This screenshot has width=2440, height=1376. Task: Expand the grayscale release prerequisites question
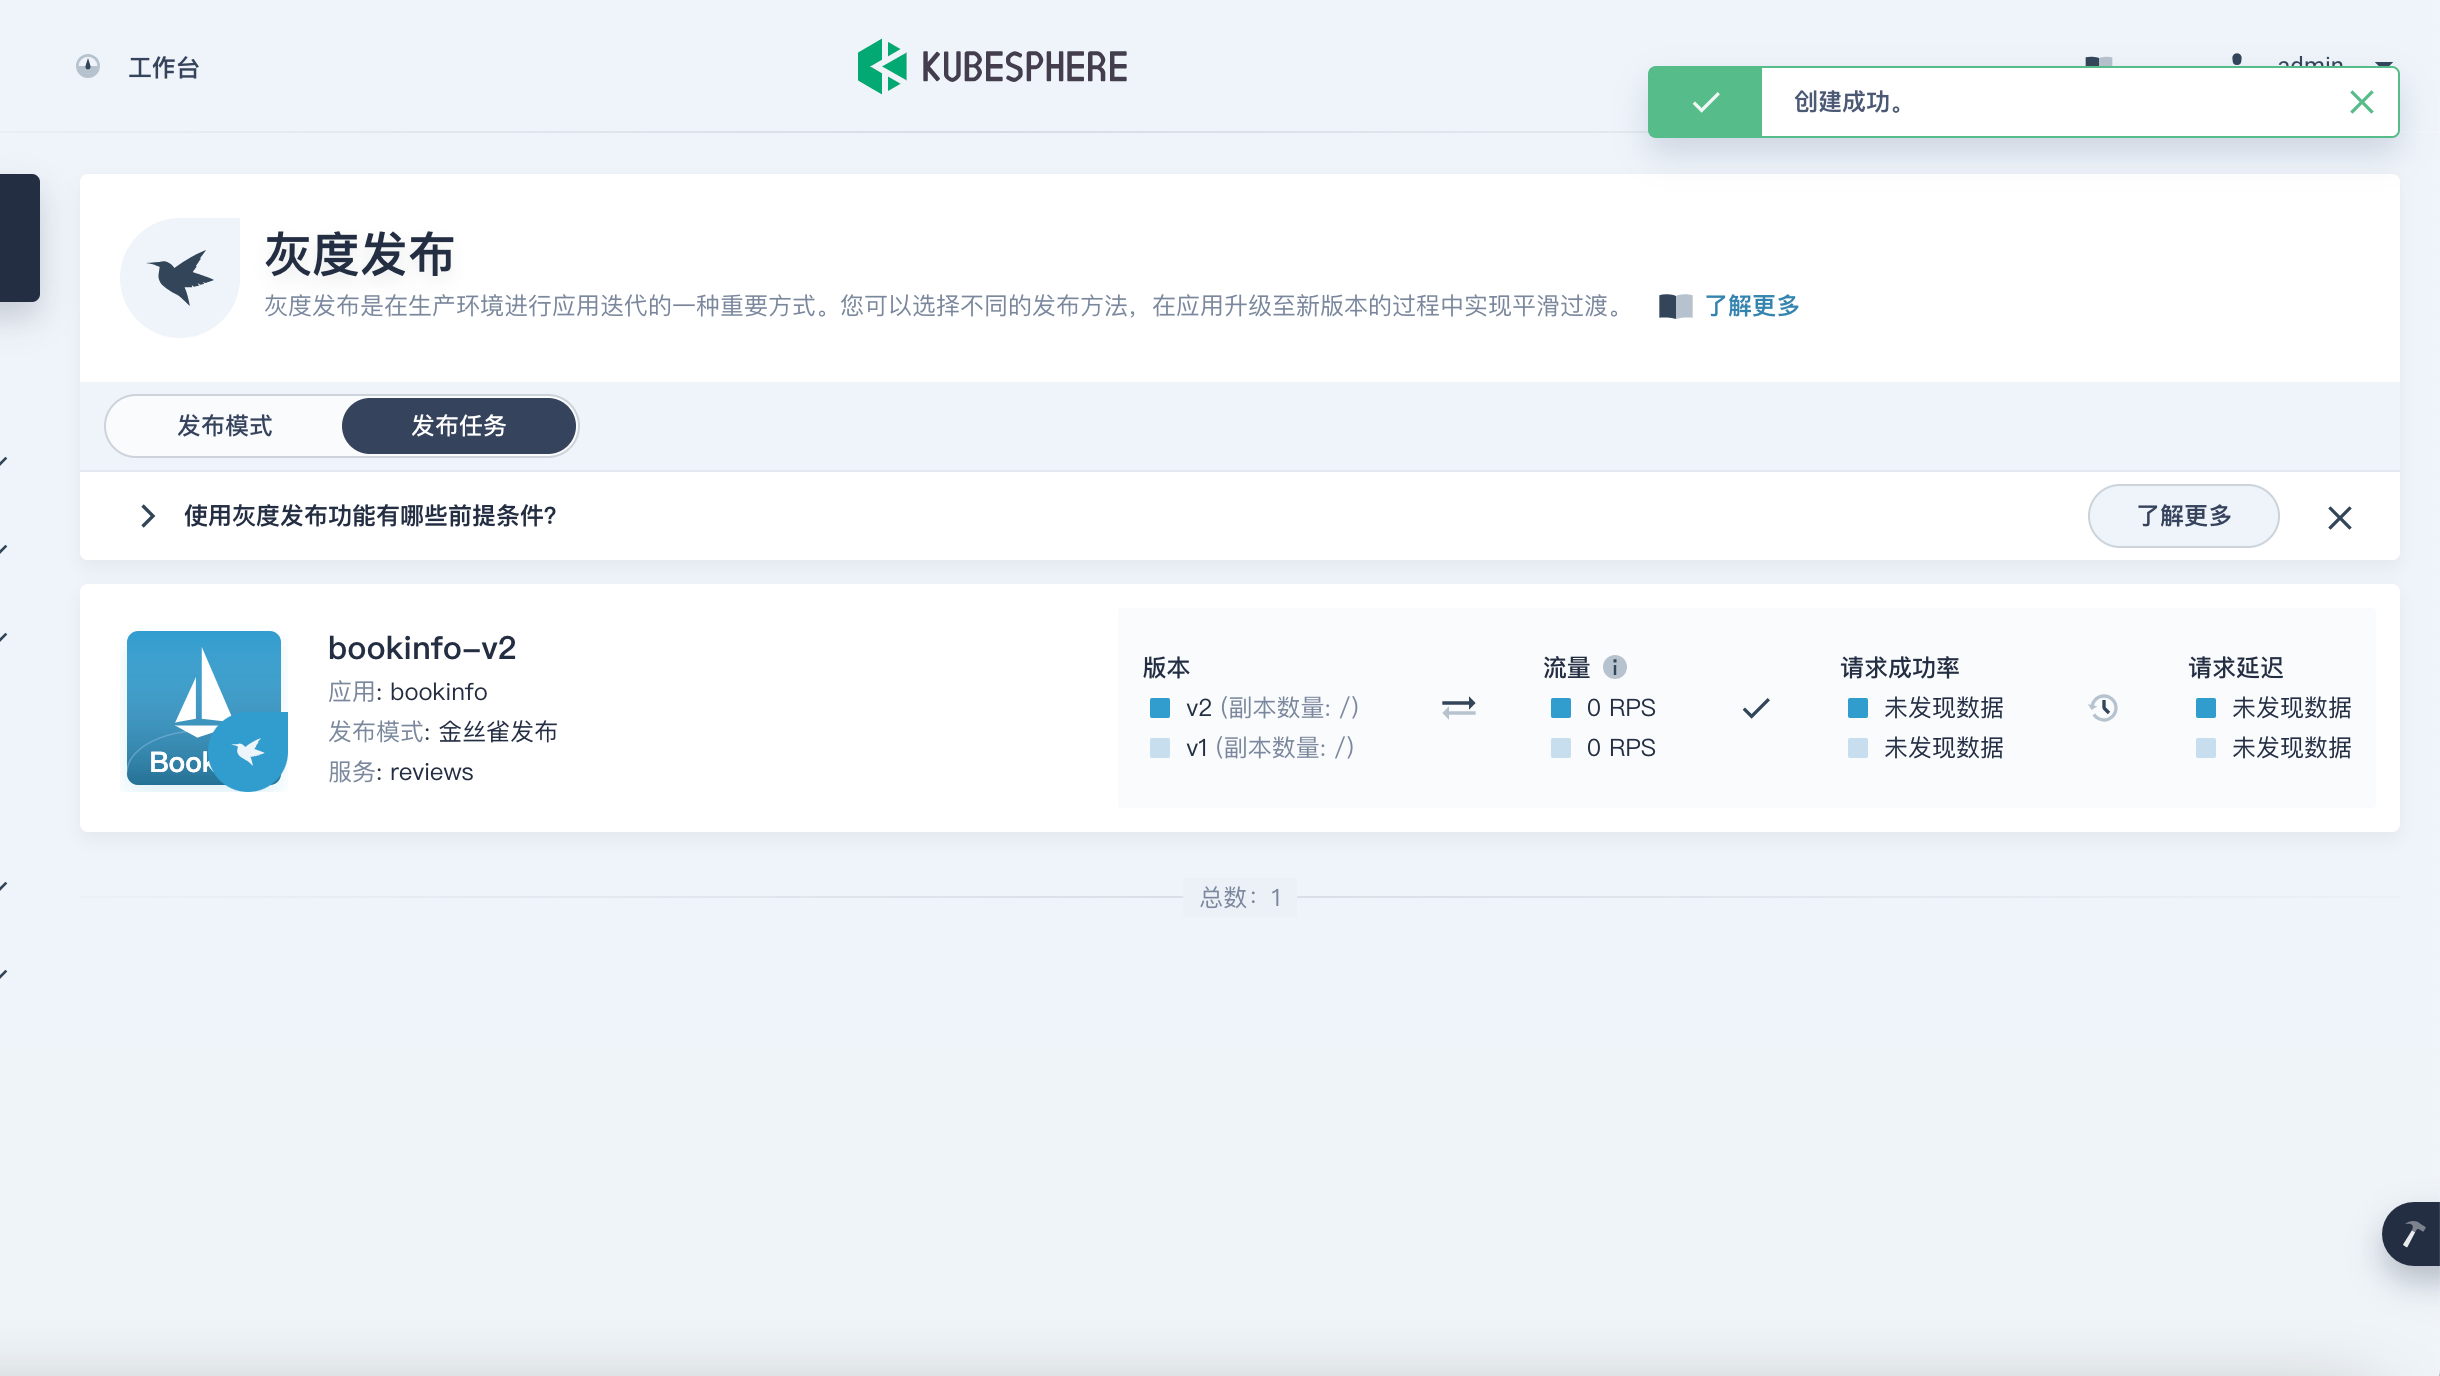tap(148, 516)
